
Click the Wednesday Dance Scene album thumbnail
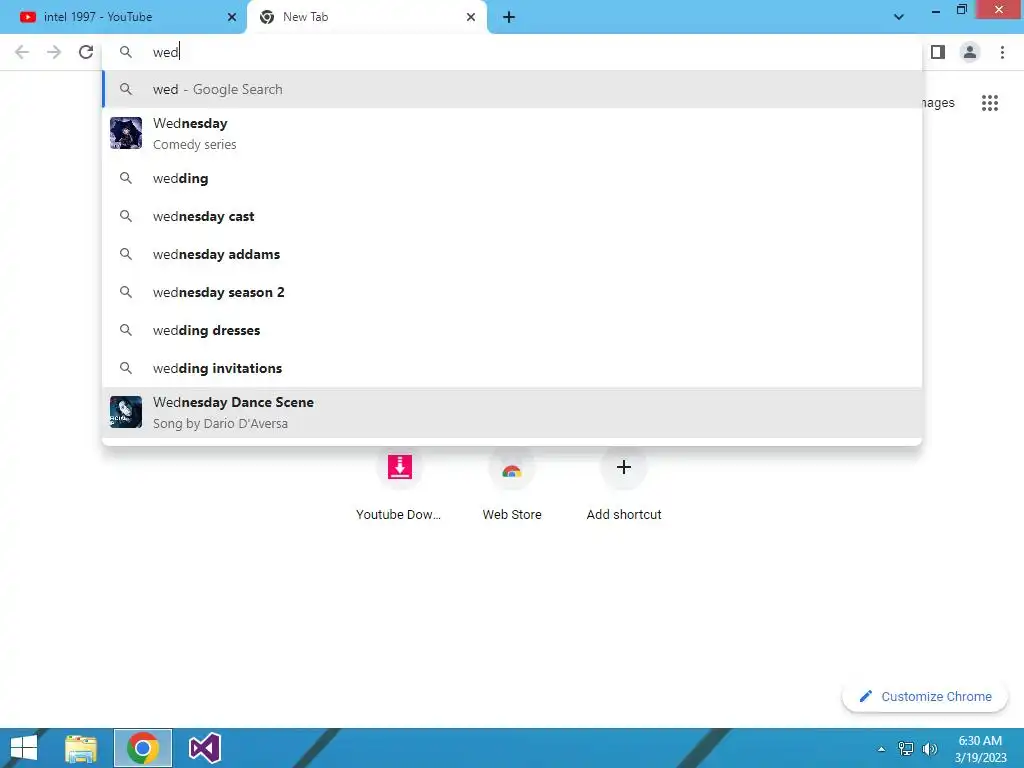125,412
